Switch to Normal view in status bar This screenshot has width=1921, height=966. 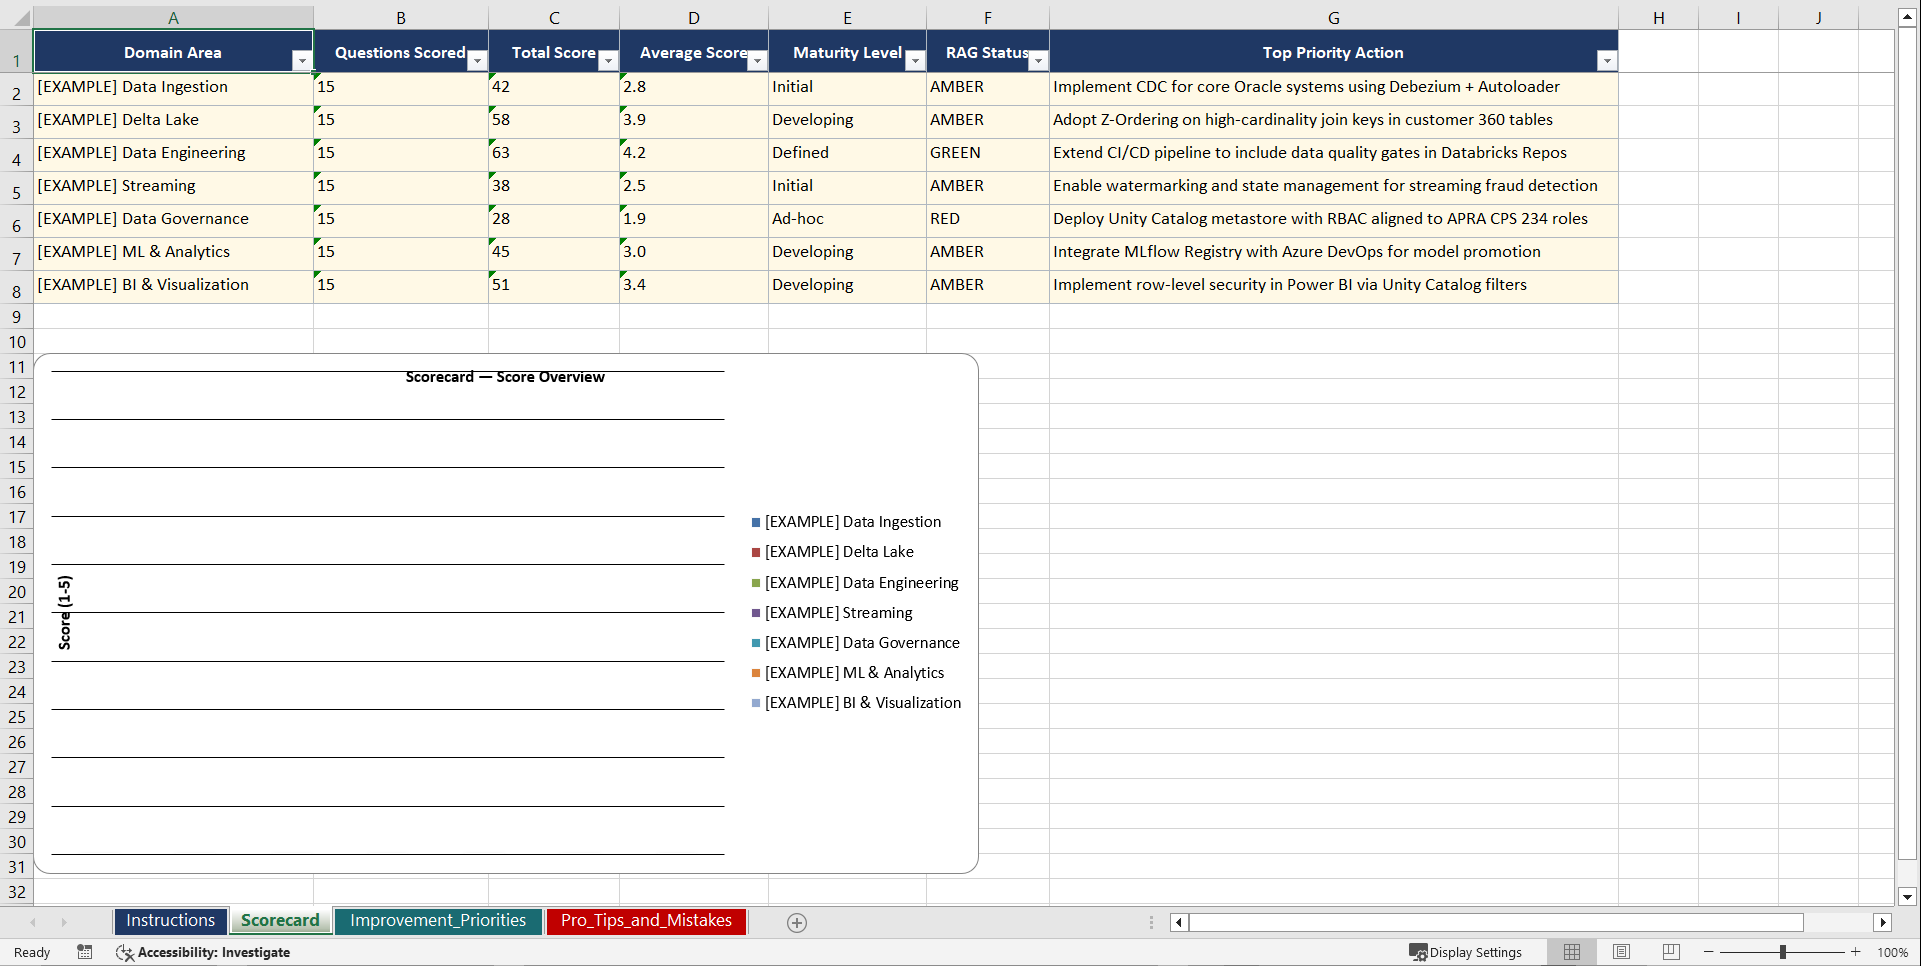[x=1570, y=952]
